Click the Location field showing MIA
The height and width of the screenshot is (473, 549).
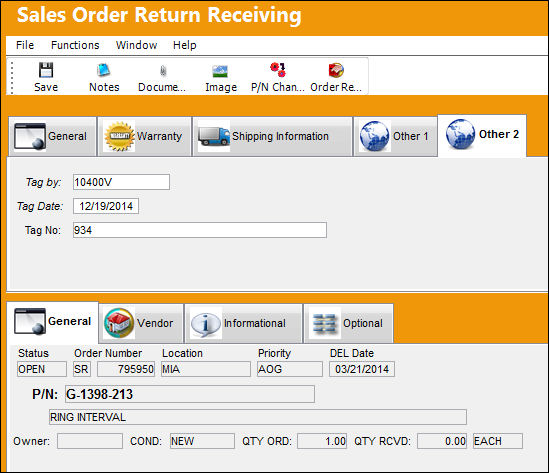point(206,369)
